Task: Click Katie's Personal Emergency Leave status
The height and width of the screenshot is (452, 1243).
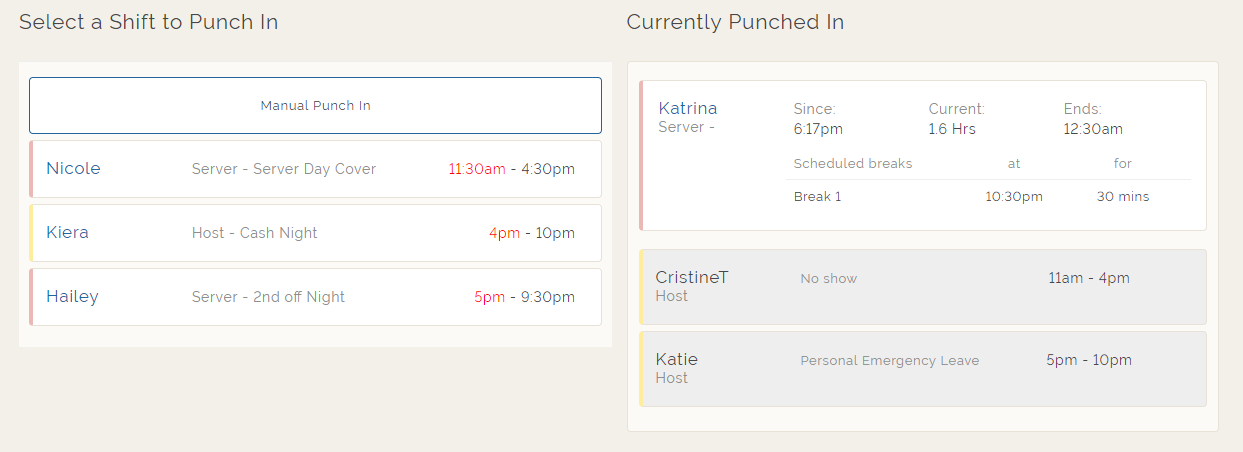Action: [890, 361]
